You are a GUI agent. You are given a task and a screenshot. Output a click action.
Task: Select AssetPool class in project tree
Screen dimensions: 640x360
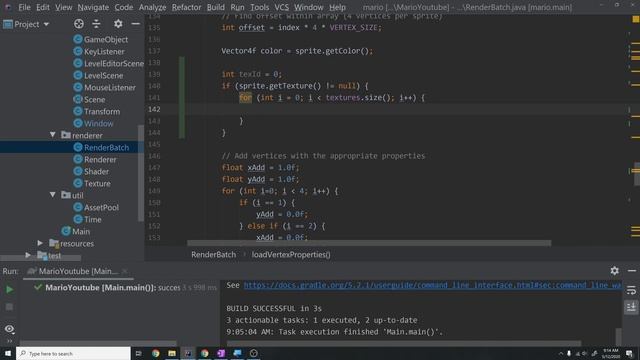coord(101,207)
